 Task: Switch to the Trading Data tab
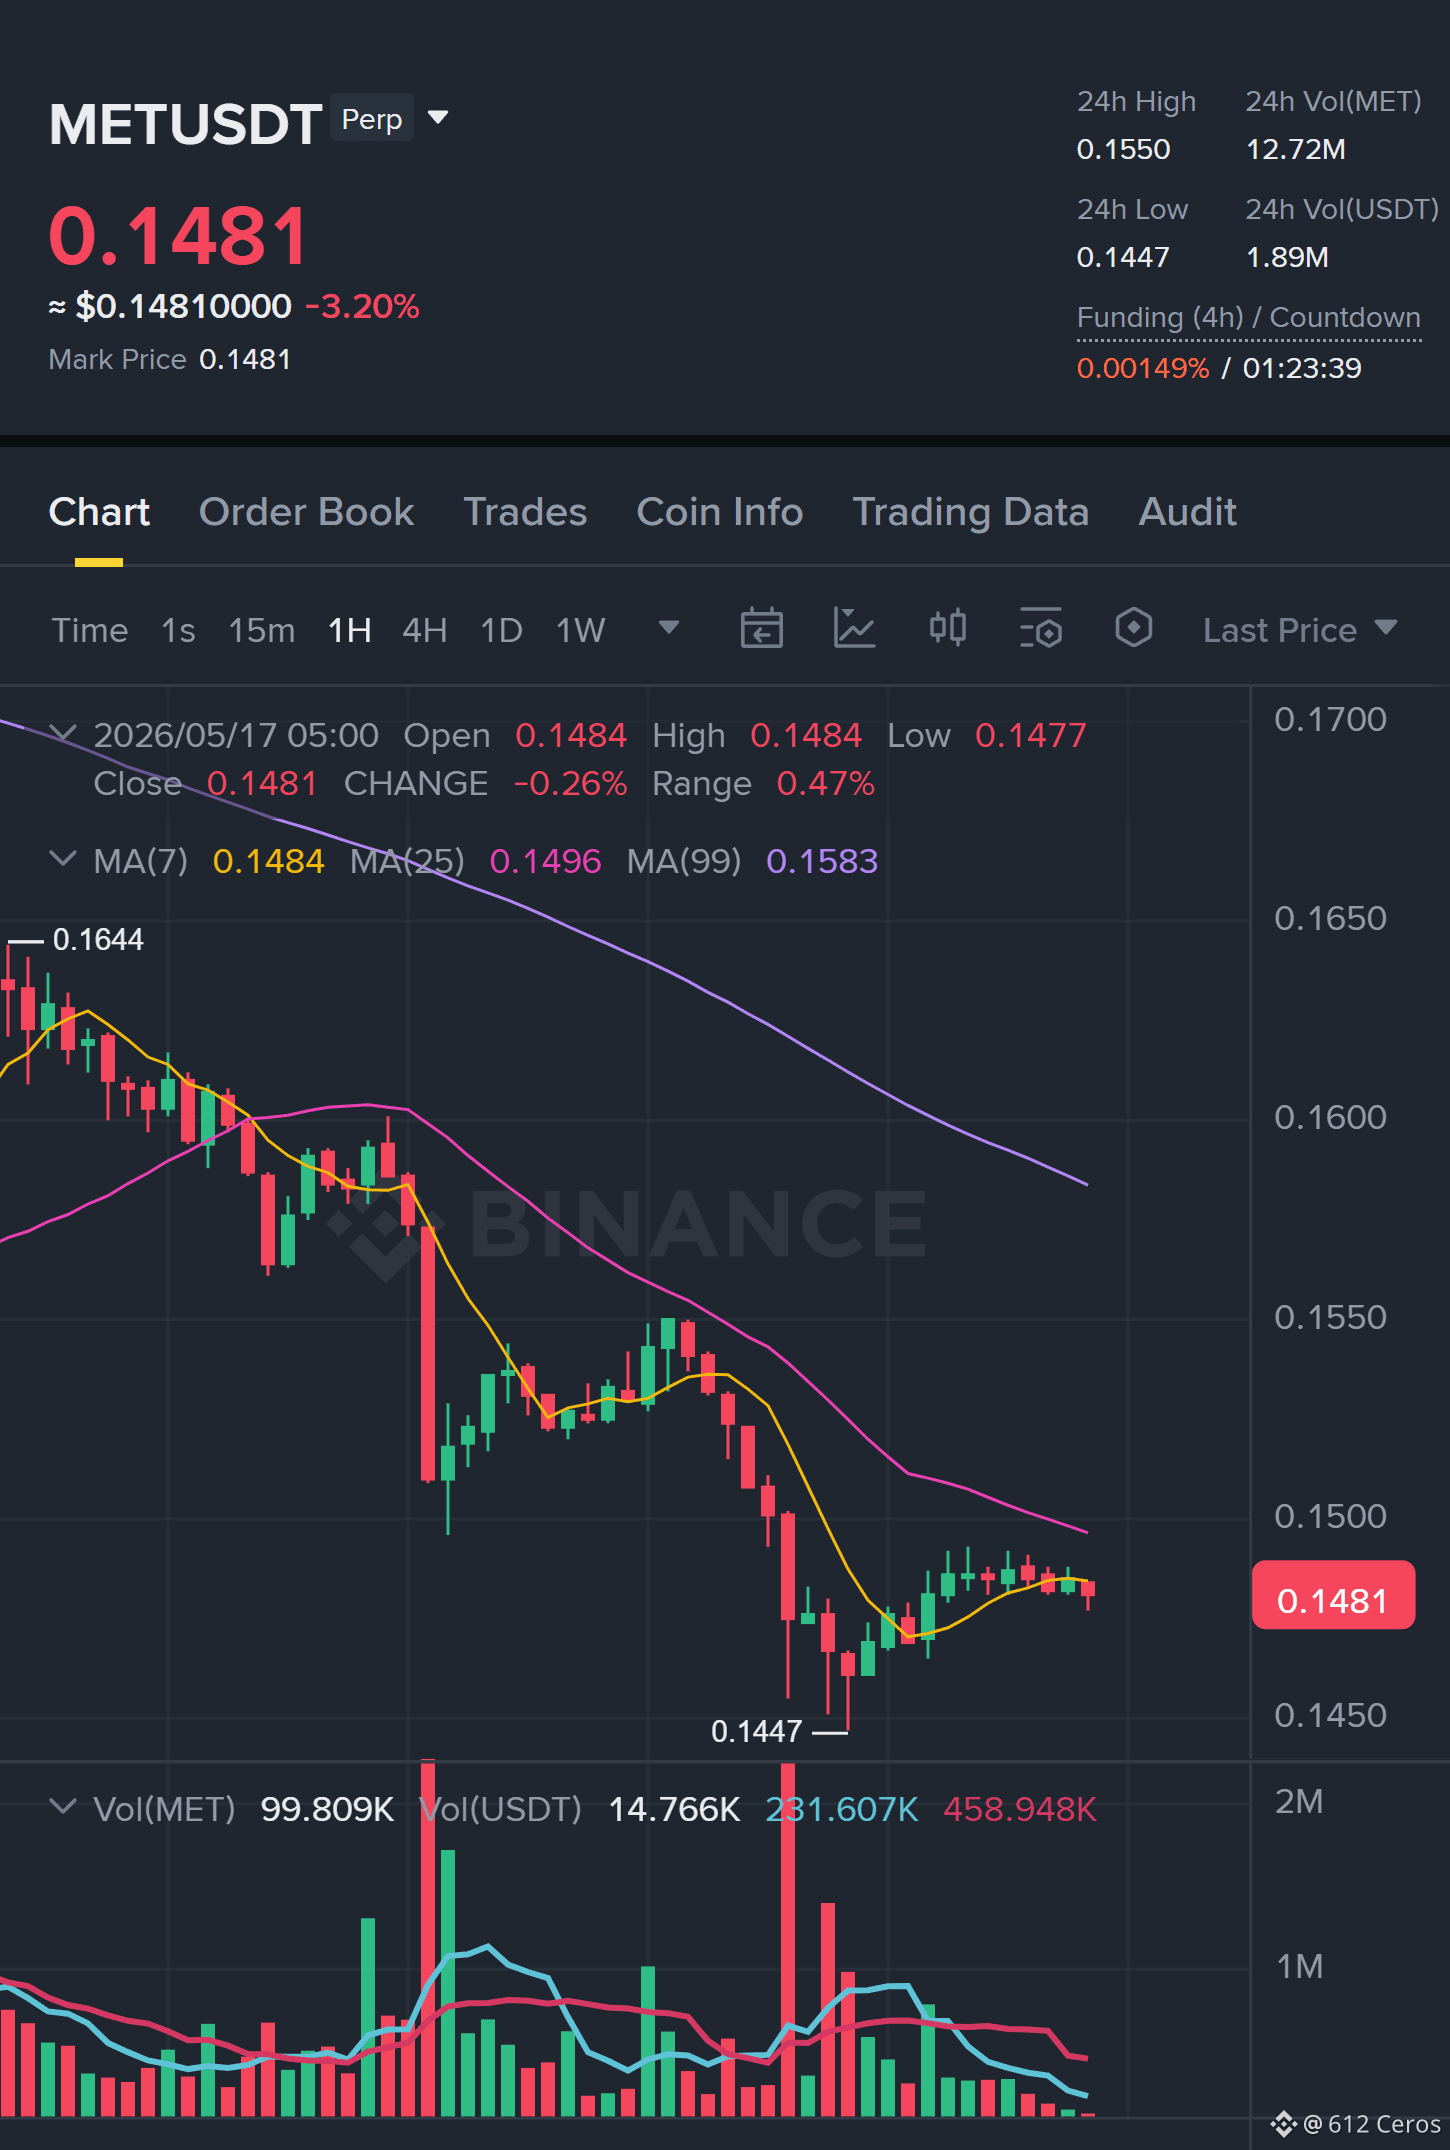coord(970,512)
